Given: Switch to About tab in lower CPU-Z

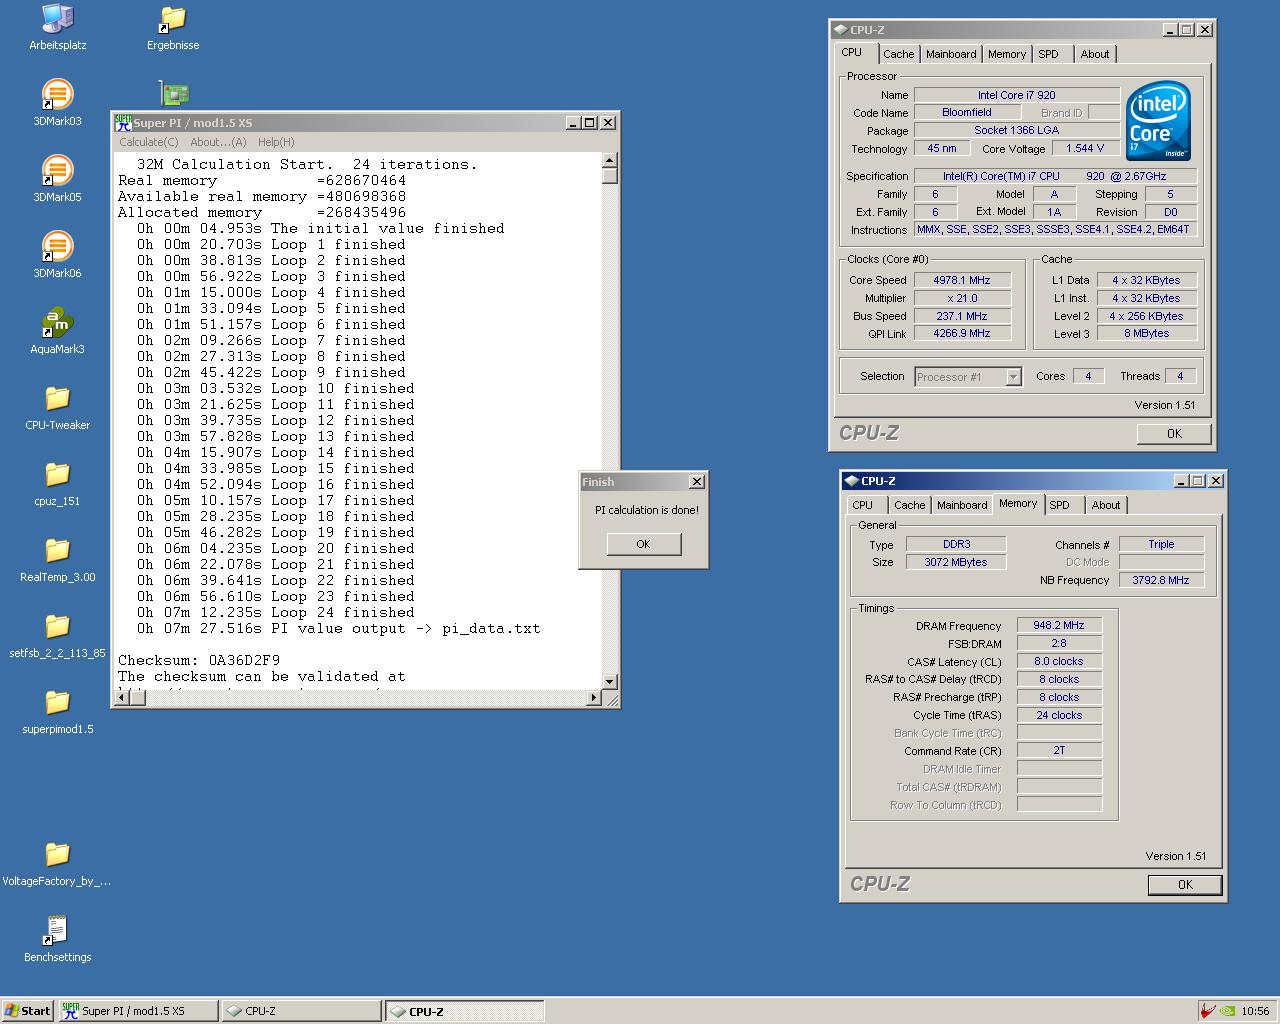Looking at the screenshot, I should (x=1106, y=505).
